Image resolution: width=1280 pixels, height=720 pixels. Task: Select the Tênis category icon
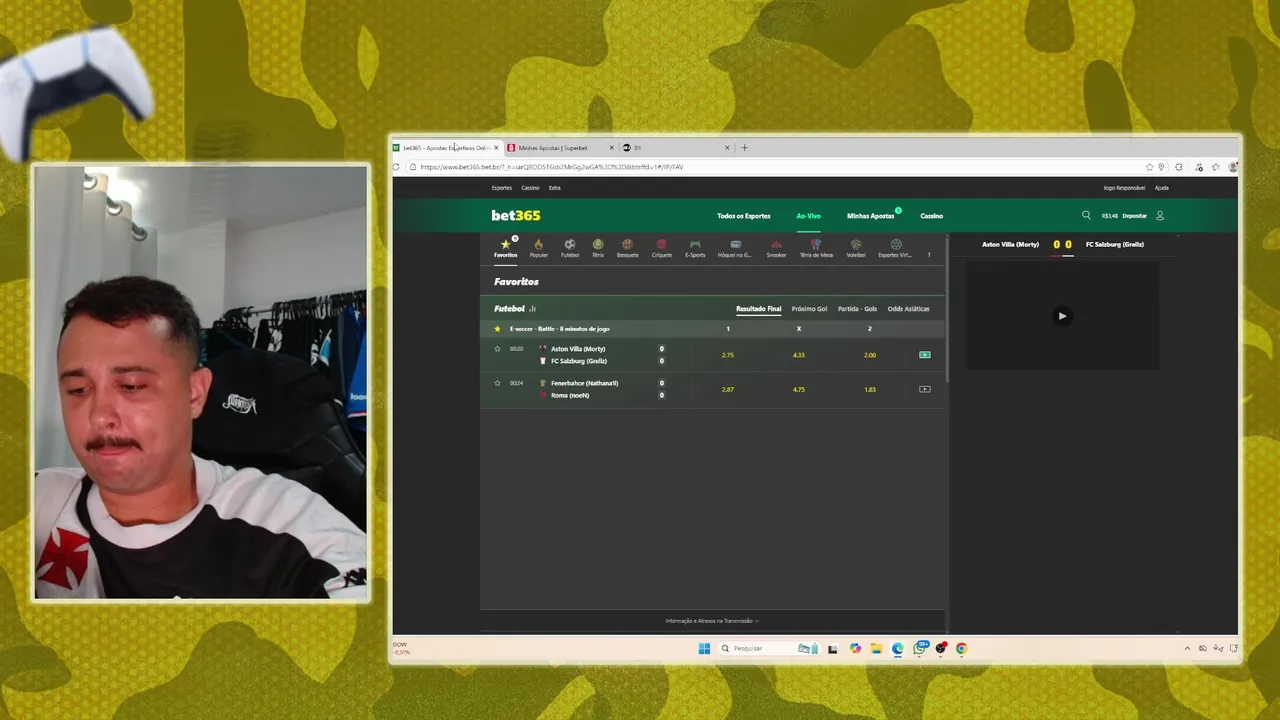(597, 248)
